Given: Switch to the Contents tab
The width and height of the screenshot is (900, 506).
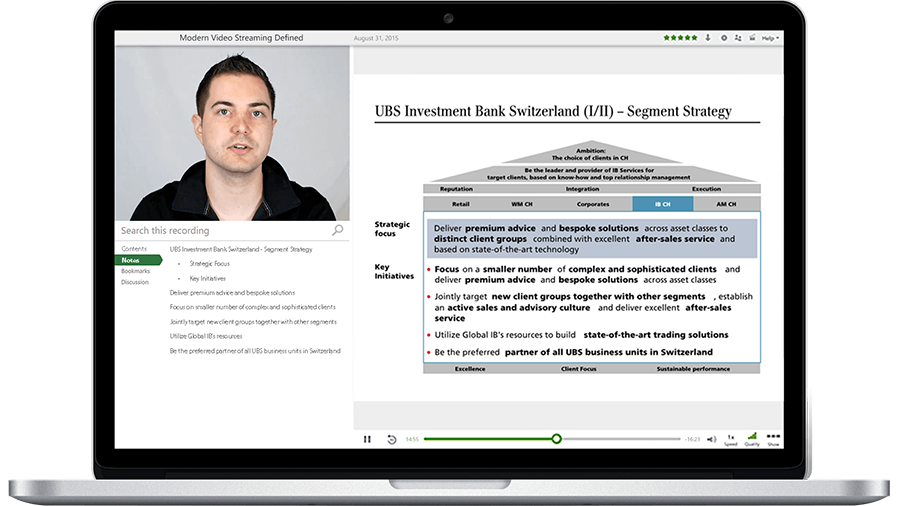Looking at the screenshot, I should 134,249.
